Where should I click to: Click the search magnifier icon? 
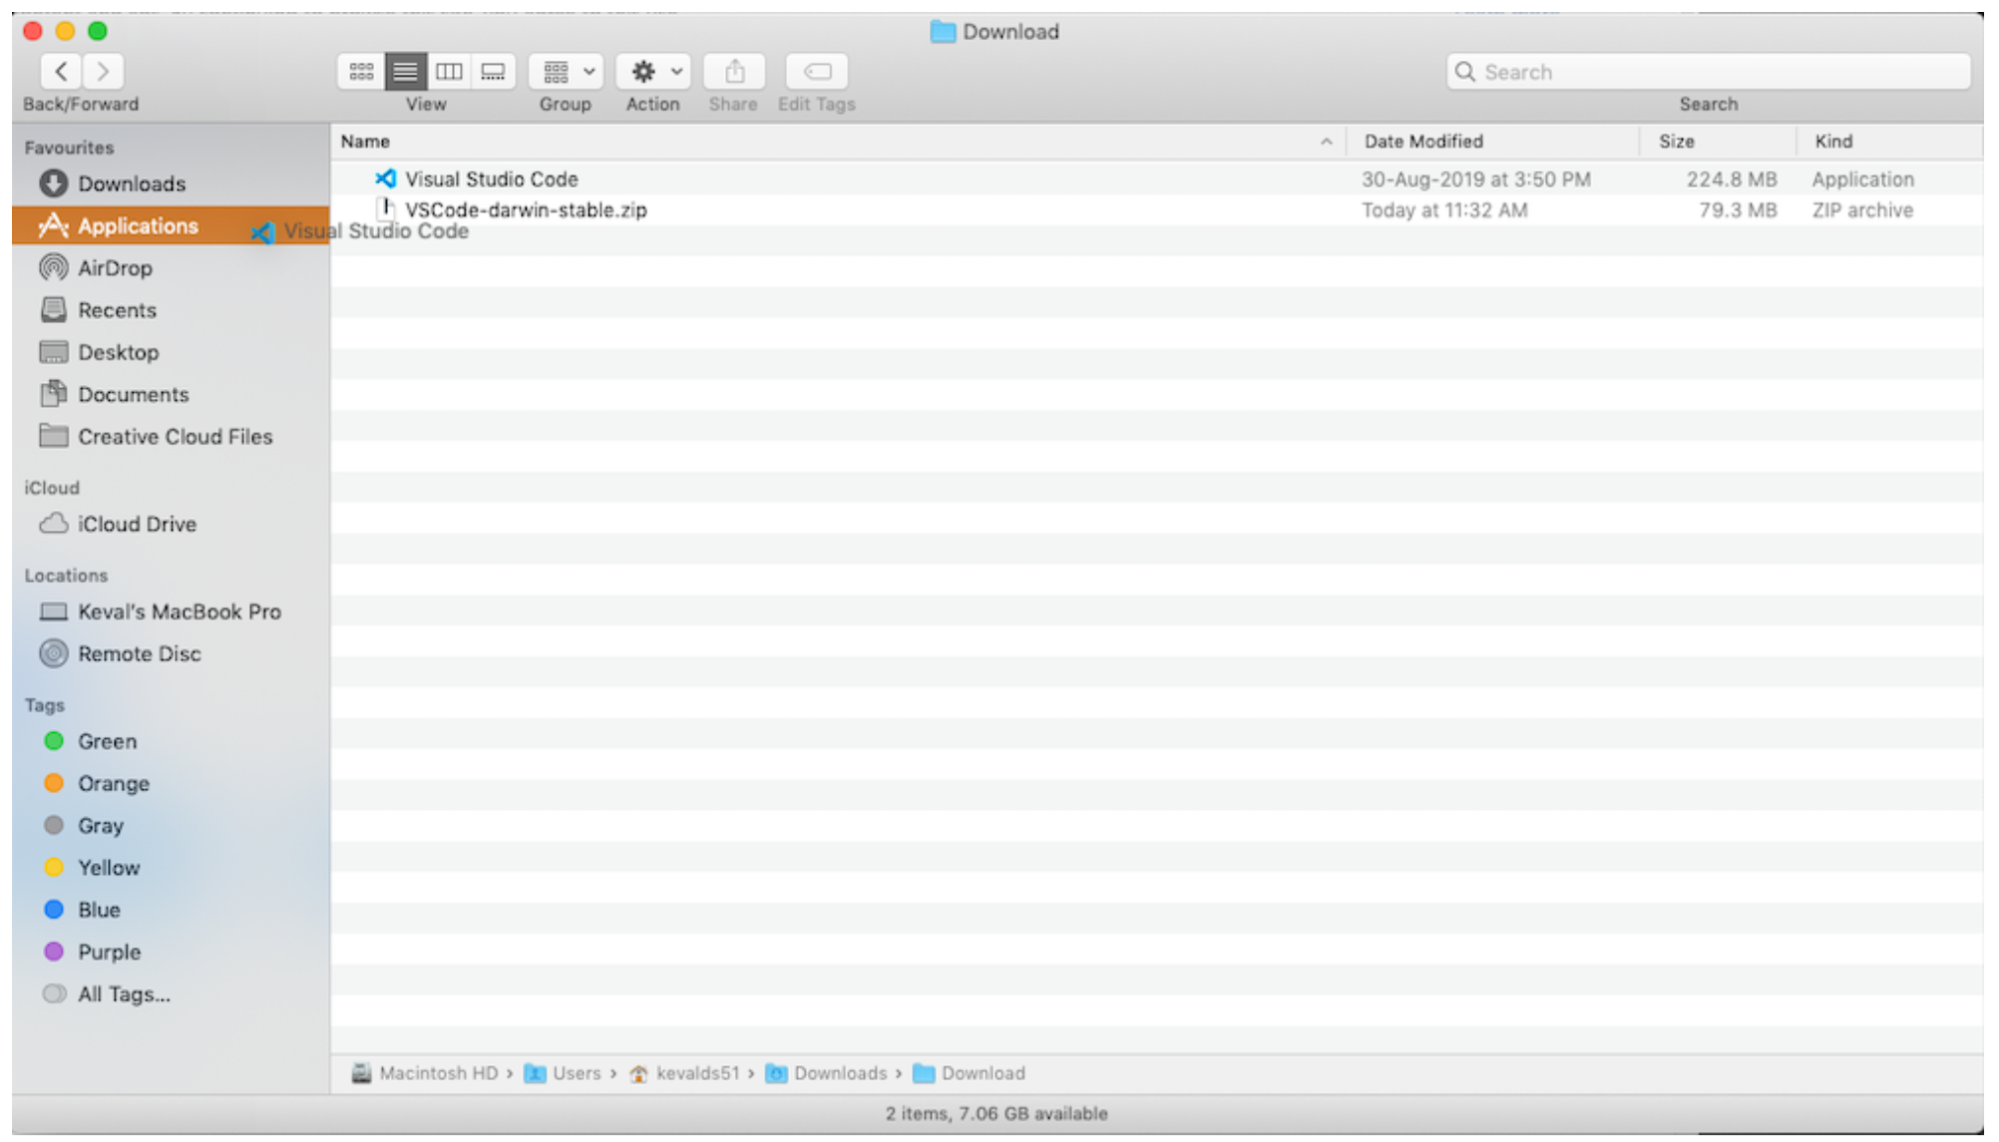(x=1465, y=72)
